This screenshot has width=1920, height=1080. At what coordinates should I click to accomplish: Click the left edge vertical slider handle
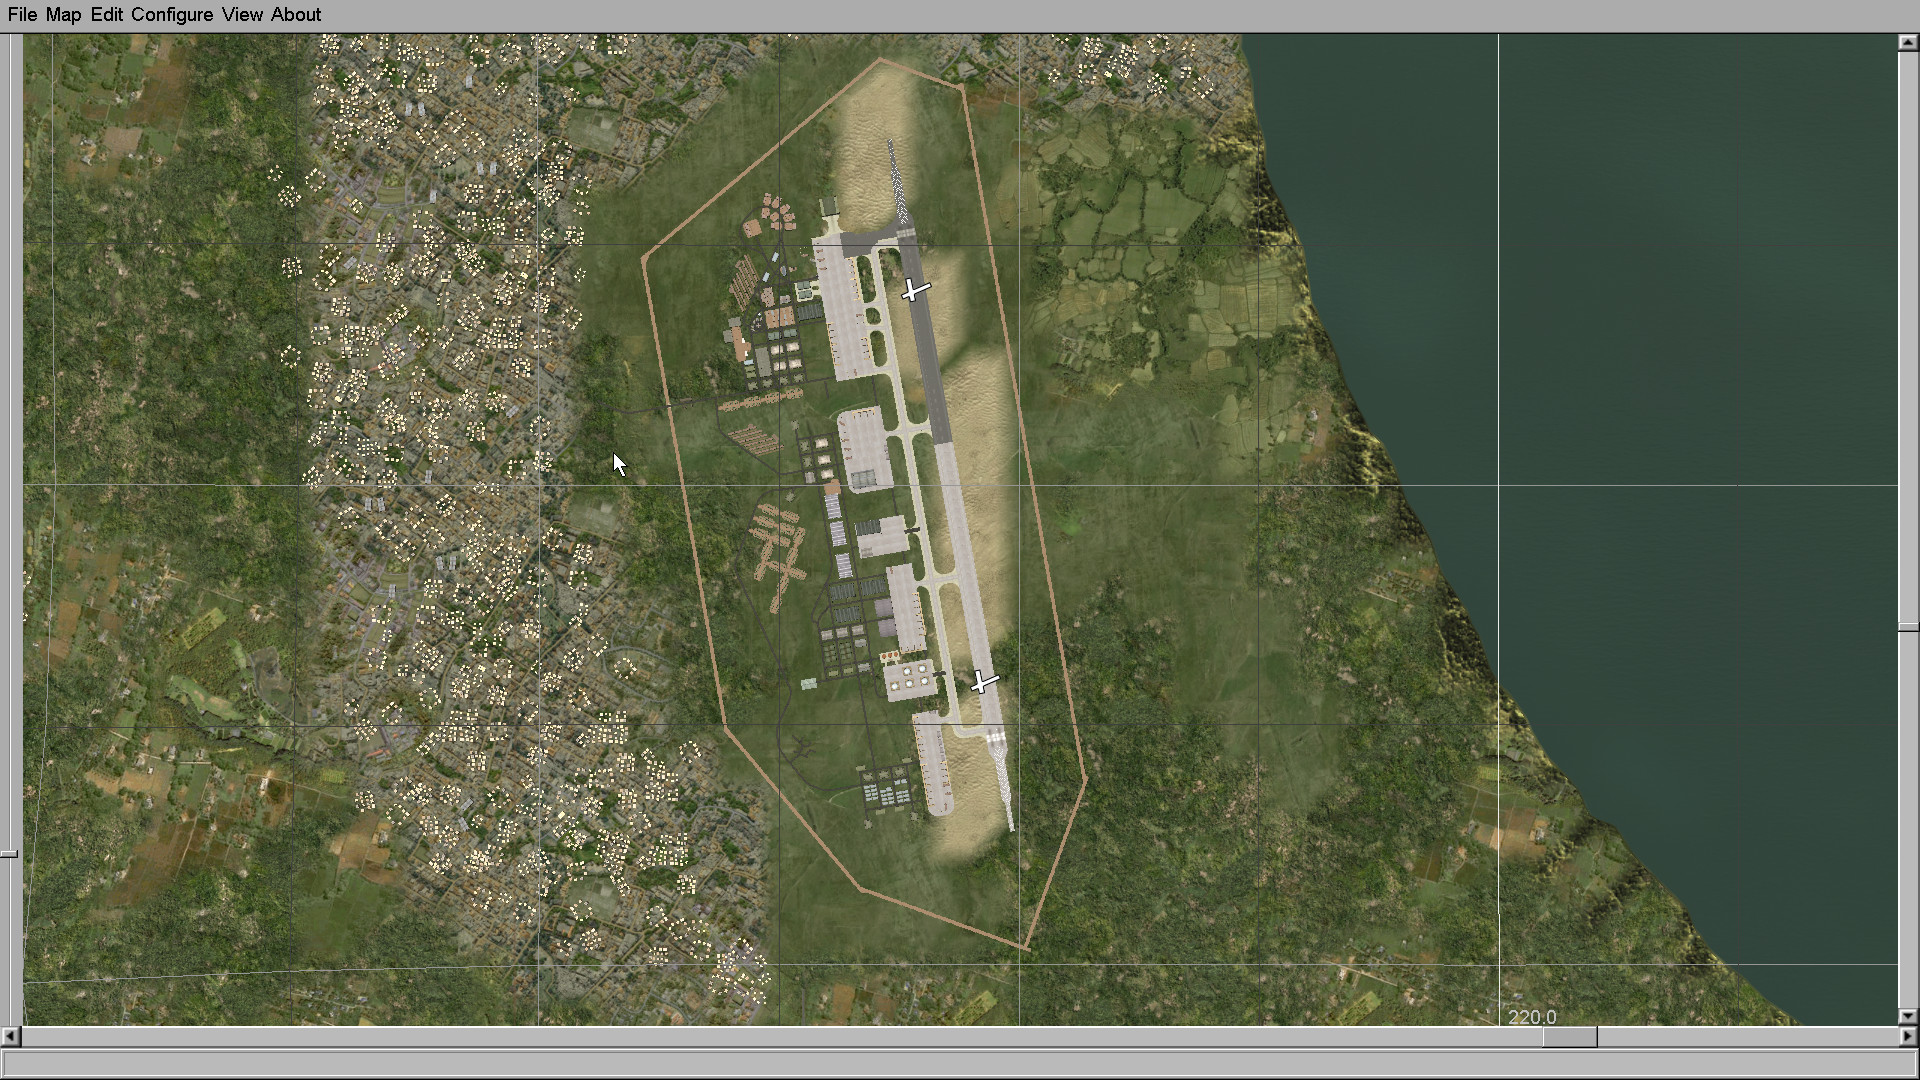[x=9, y=854]
